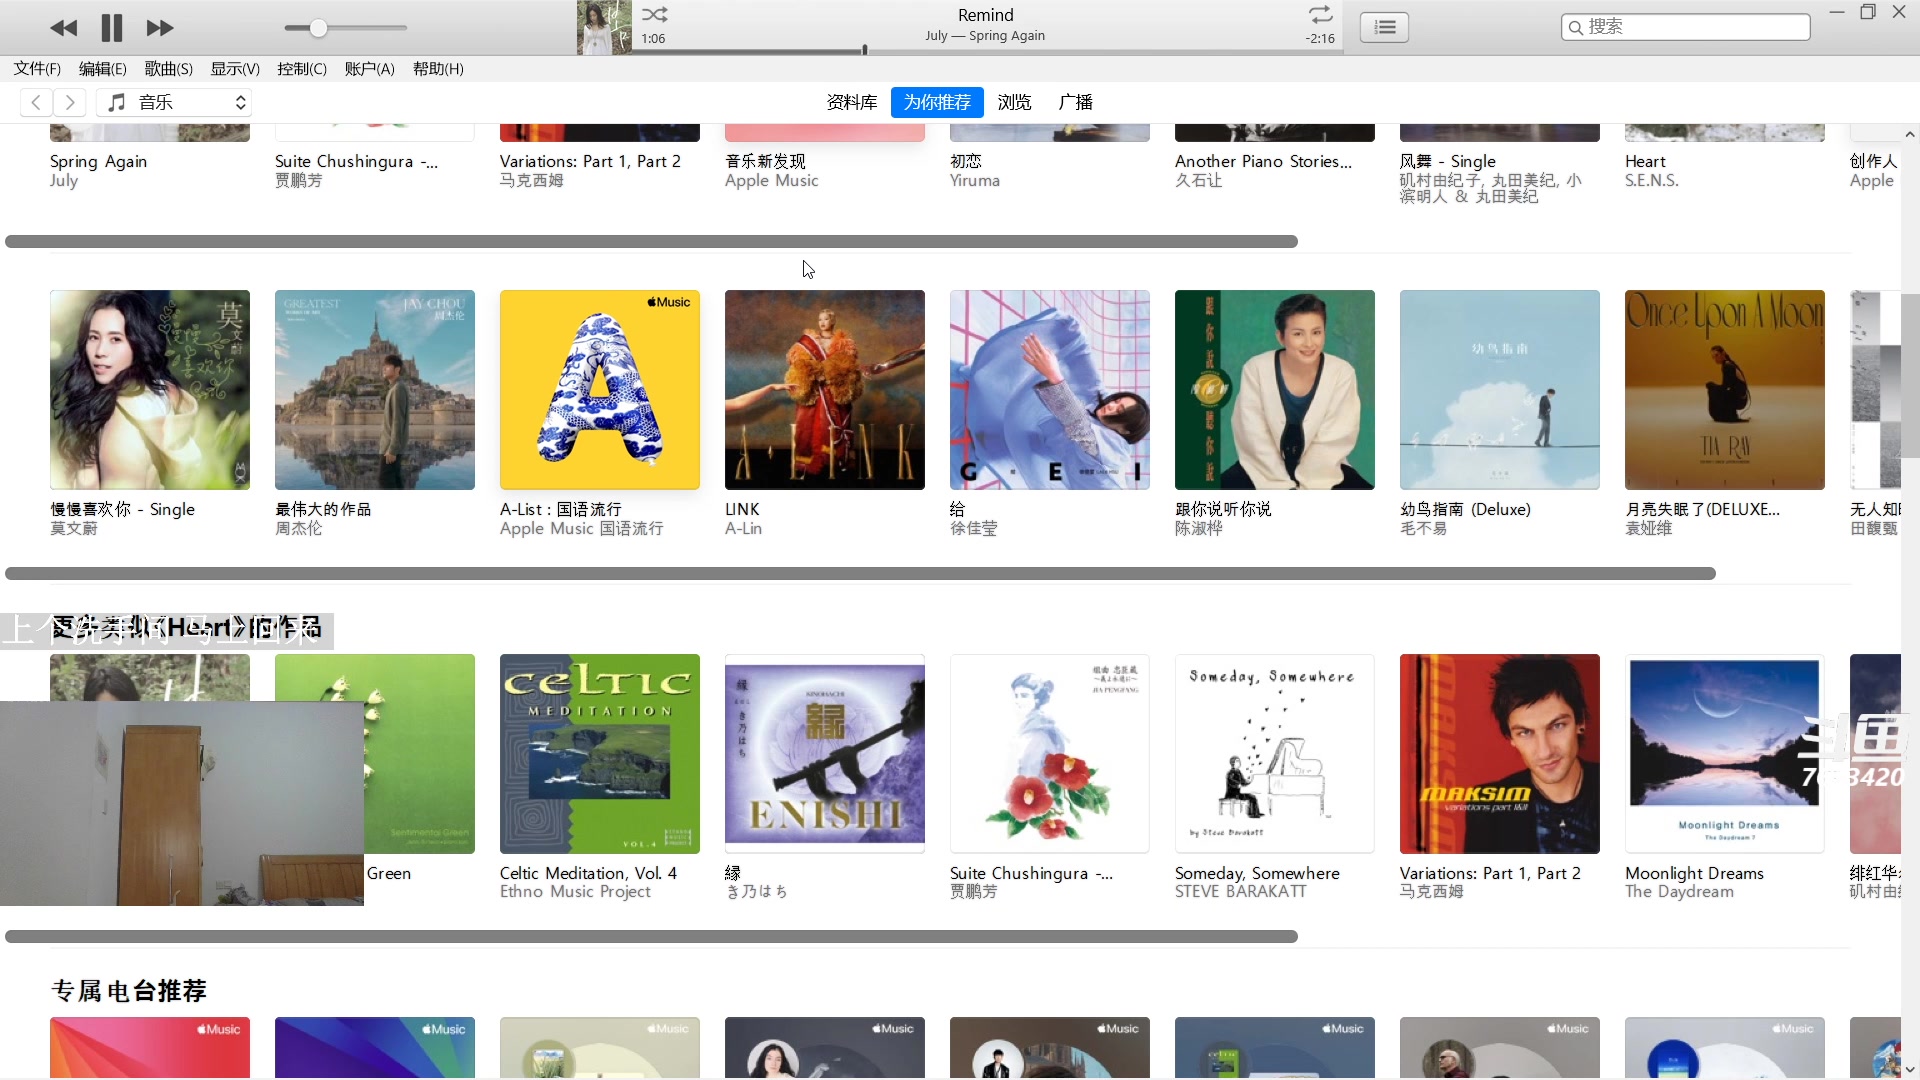The width and height of the screenshot is (1920, 1080).
Task: Click the 专属电台推荐 section heading
Action: point(129,990)
